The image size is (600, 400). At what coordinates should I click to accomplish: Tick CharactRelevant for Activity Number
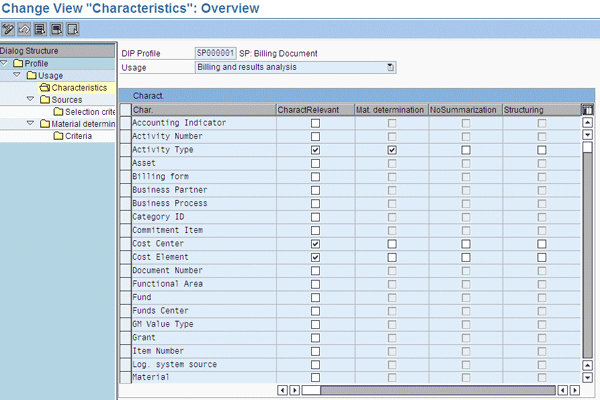315,137
